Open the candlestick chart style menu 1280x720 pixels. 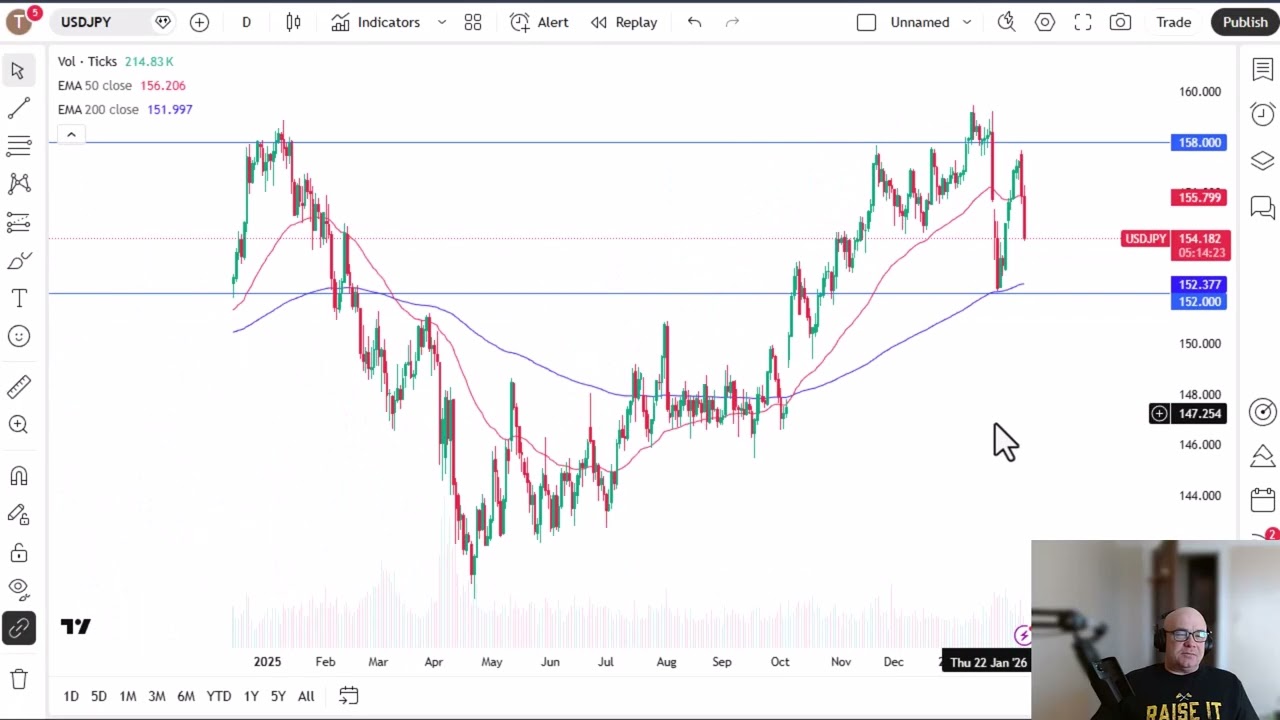293,22
